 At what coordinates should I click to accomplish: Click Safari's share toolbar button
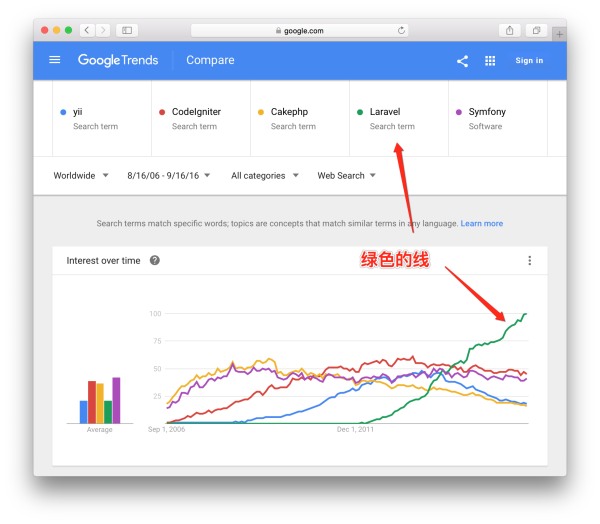[510, 31]
